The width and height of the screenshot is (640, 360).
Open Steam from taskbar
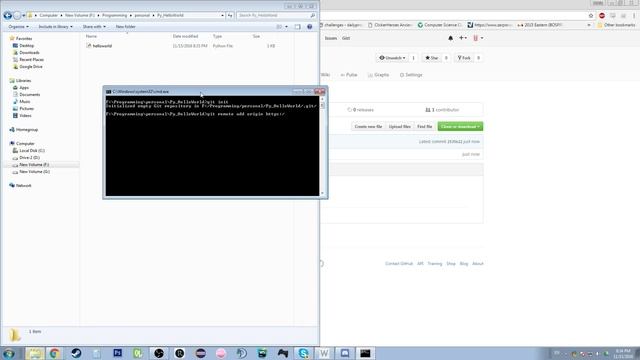pos(76,353)
